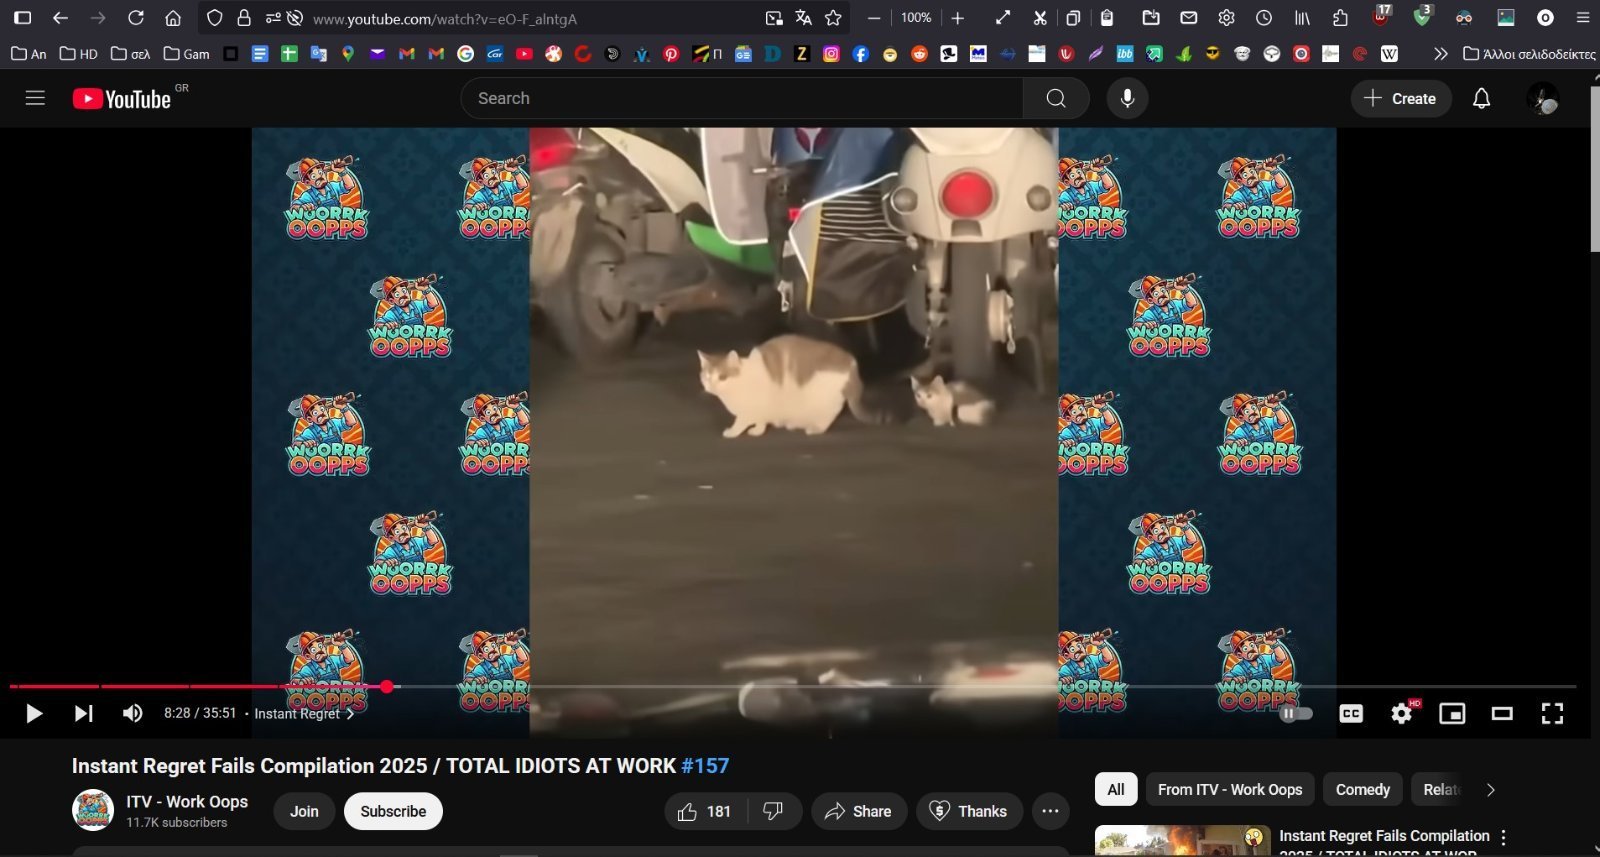This screenshot has width=1600, height=857.
Task: Show more bookmarks with the chevron
Action: pos(1440,54)
